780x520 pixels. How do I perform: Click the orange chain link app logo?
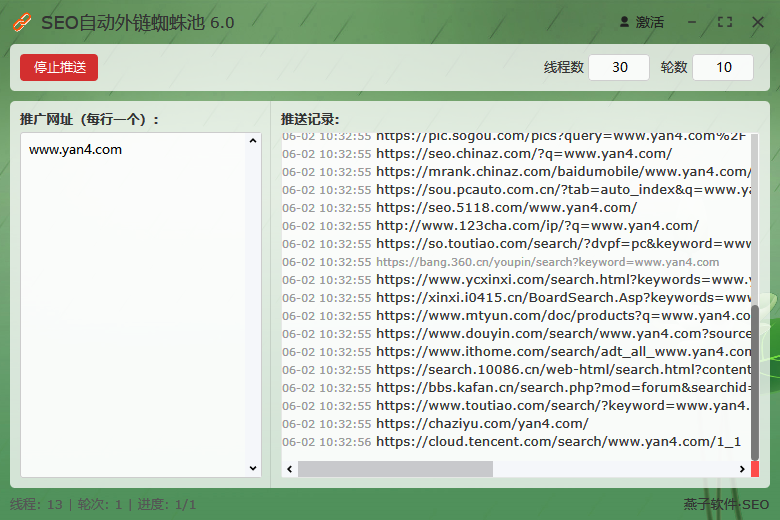[21, 23]
